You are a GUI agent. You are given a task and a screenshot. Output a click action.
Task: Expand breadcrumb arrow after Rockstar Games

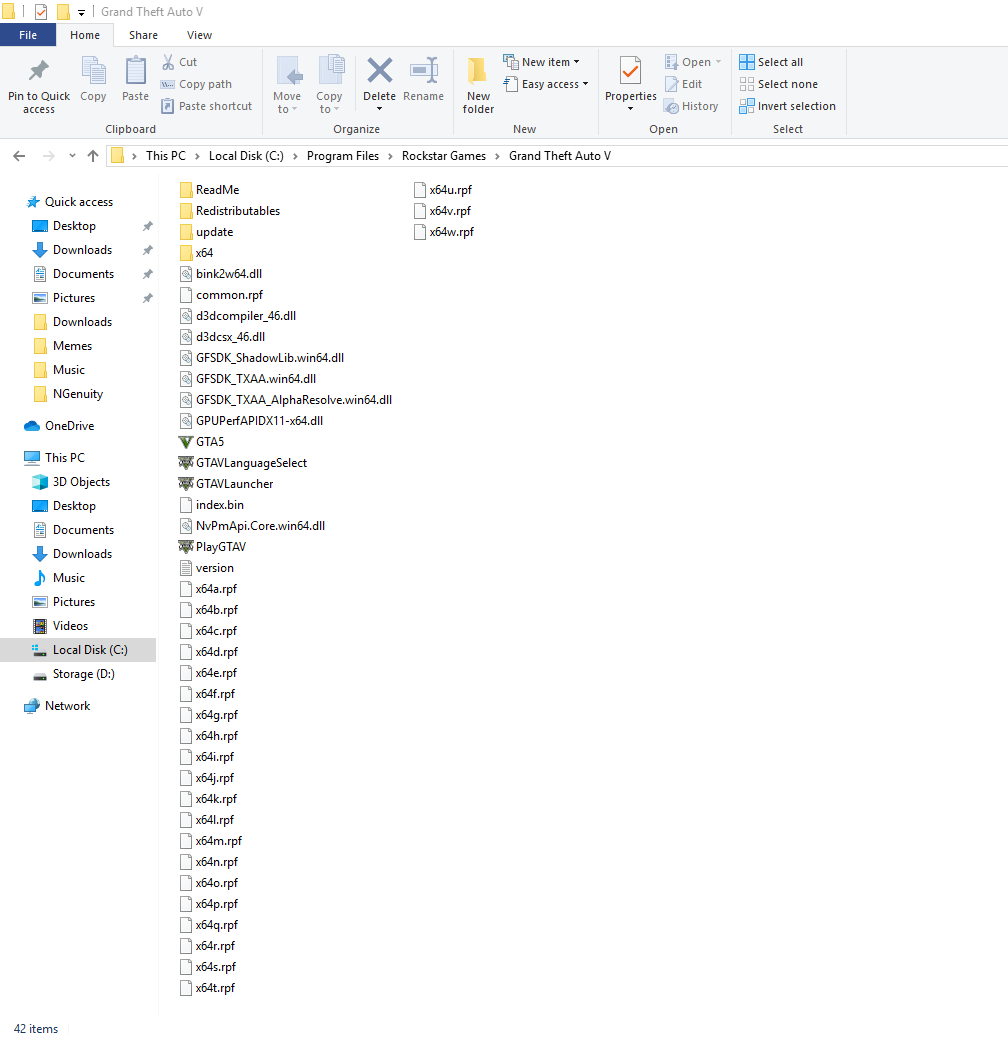497,156
